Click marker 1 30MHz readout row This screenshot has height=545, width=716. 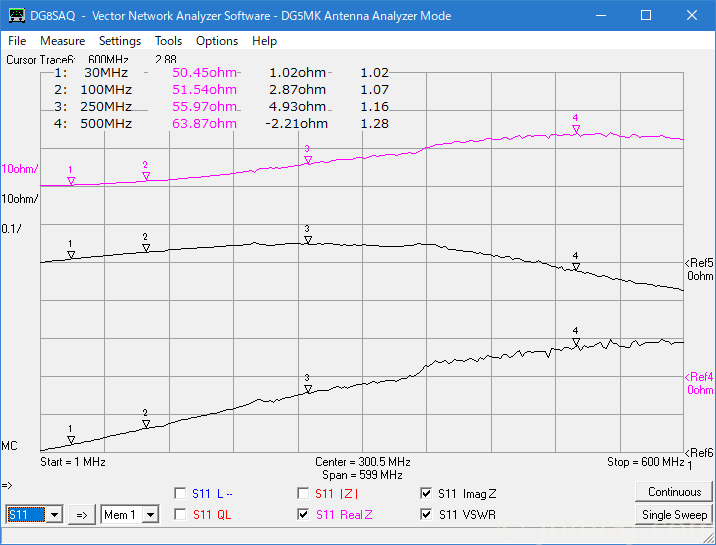(x=221, y=73)
